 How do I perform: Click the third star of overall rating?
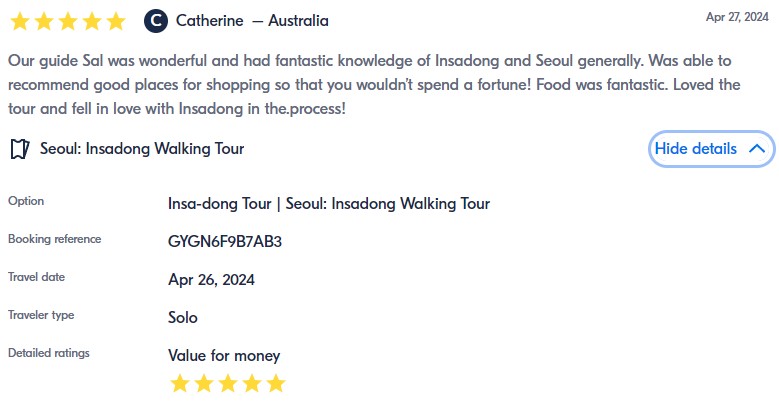pos(67,21)
